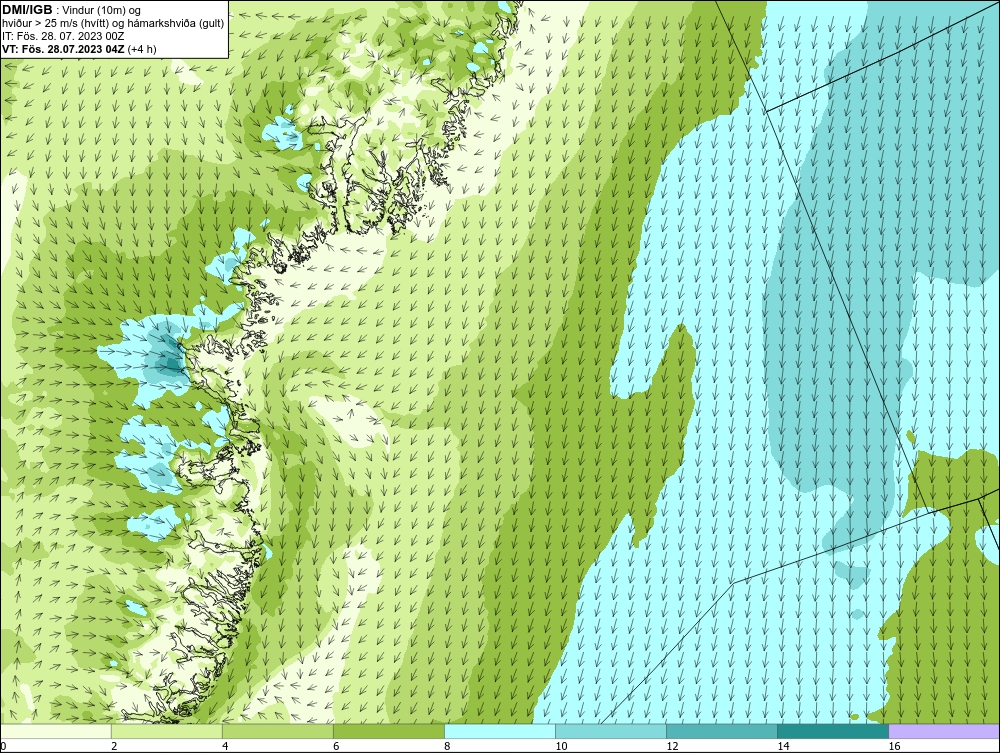Click the scale label '14'
The image size is (1000, 753).
(783, 747)
